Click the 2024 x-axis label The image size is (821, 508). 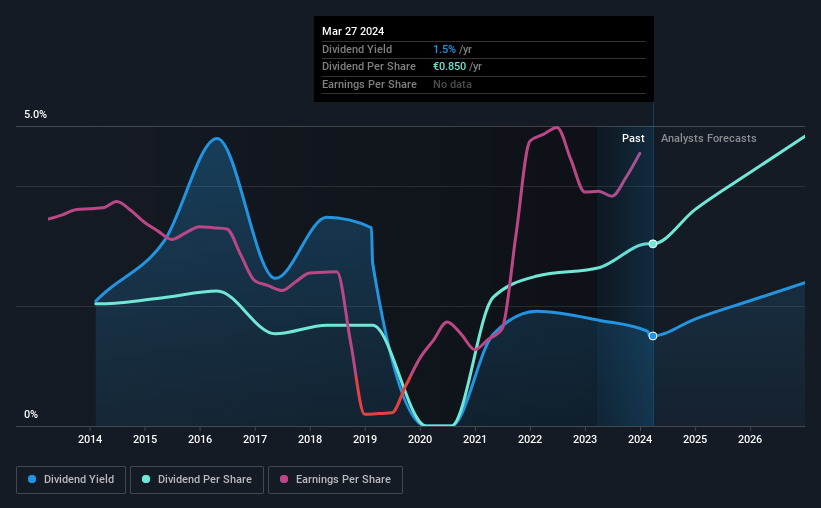(x=640, y=439)
